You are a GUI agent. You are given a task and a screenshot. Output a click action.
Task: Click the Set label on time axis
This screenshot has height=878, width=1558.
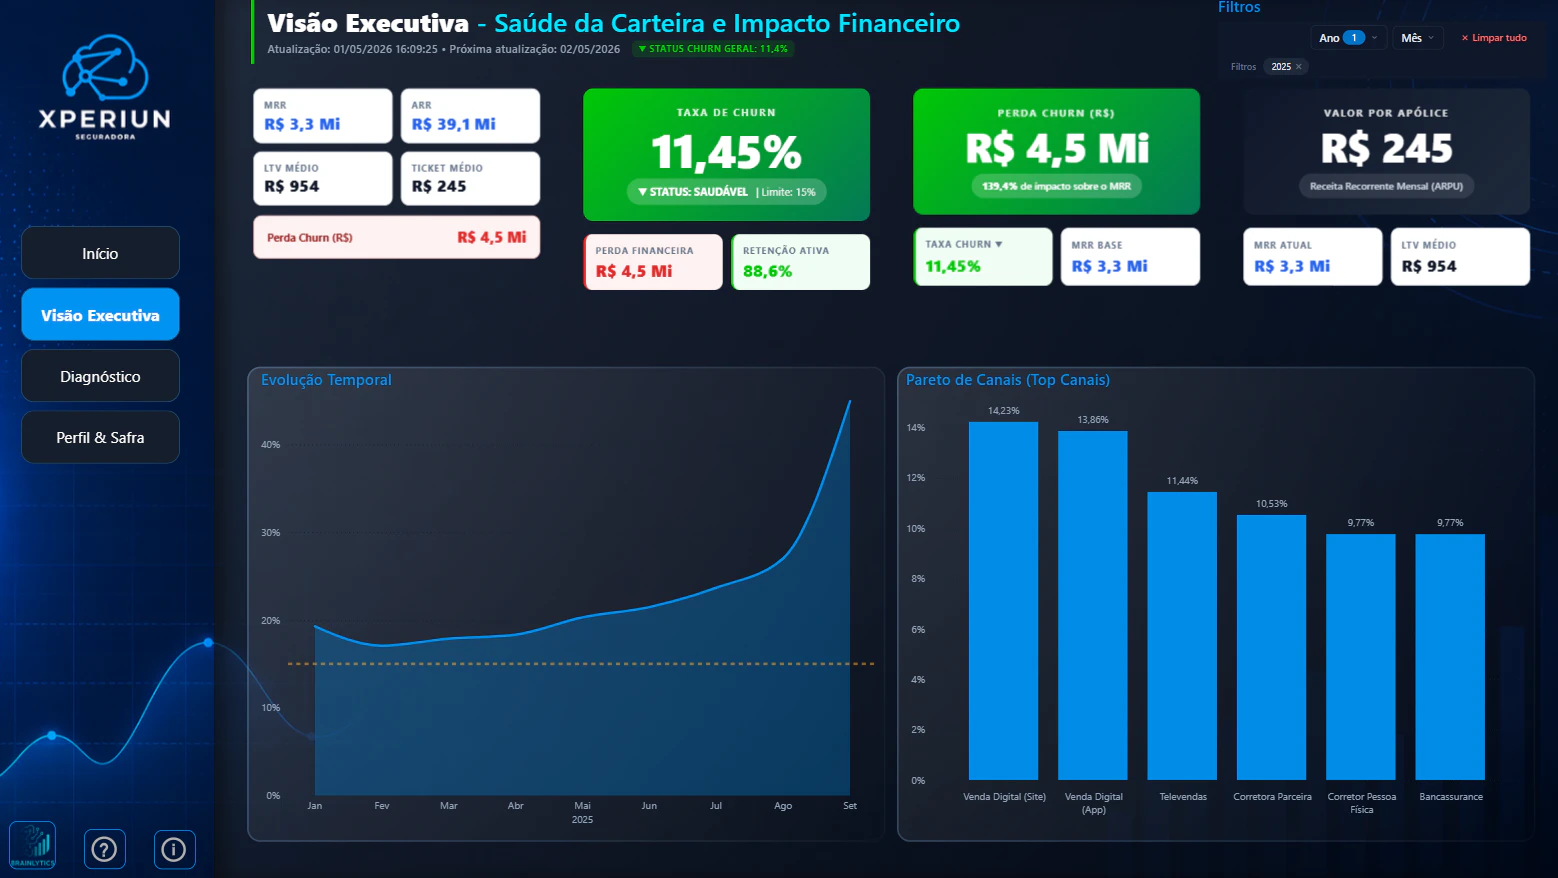coord(850,806)
